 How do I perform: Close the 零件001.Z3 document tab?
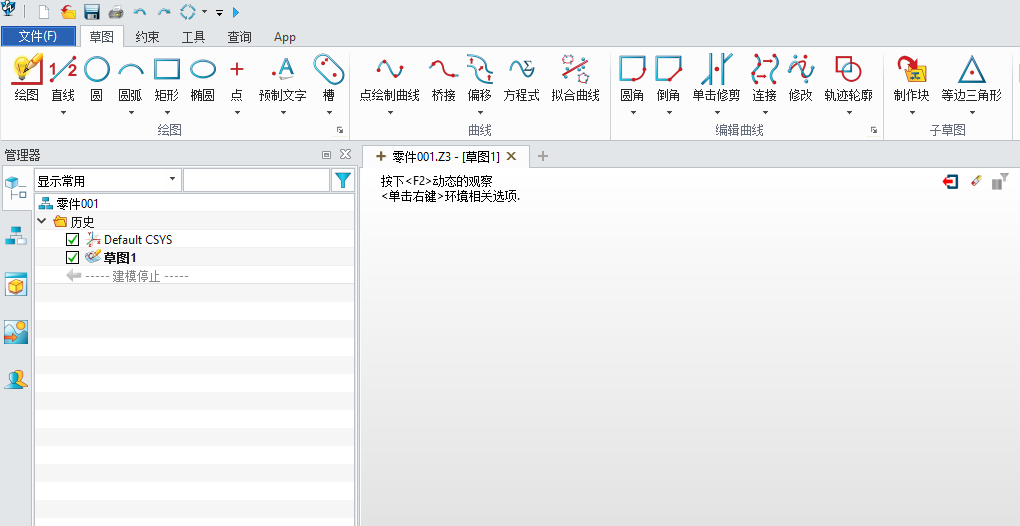tap(511, 156)
